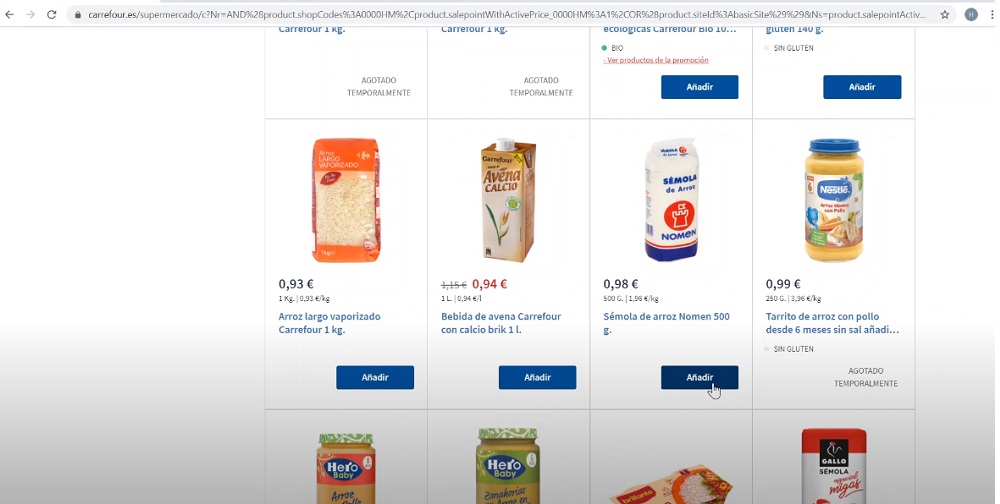Click the padlock site info icon
This screenshot has width=1000, height=504.
(77, 15)
